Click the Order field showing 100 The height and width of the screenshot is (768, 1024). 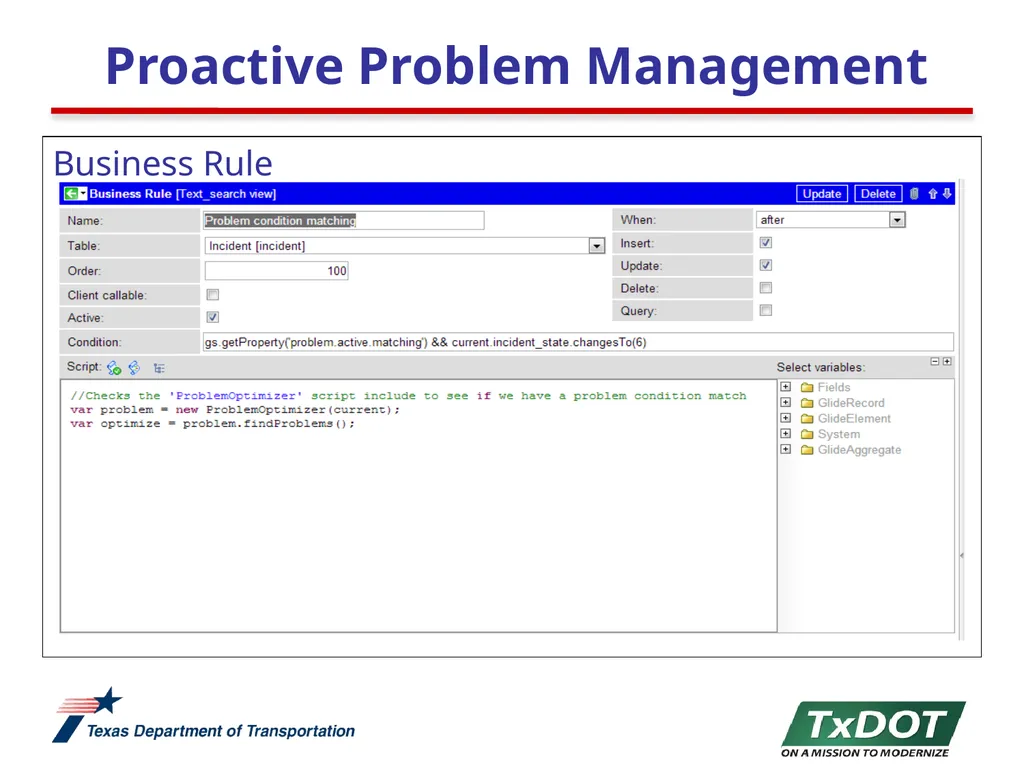276,271
